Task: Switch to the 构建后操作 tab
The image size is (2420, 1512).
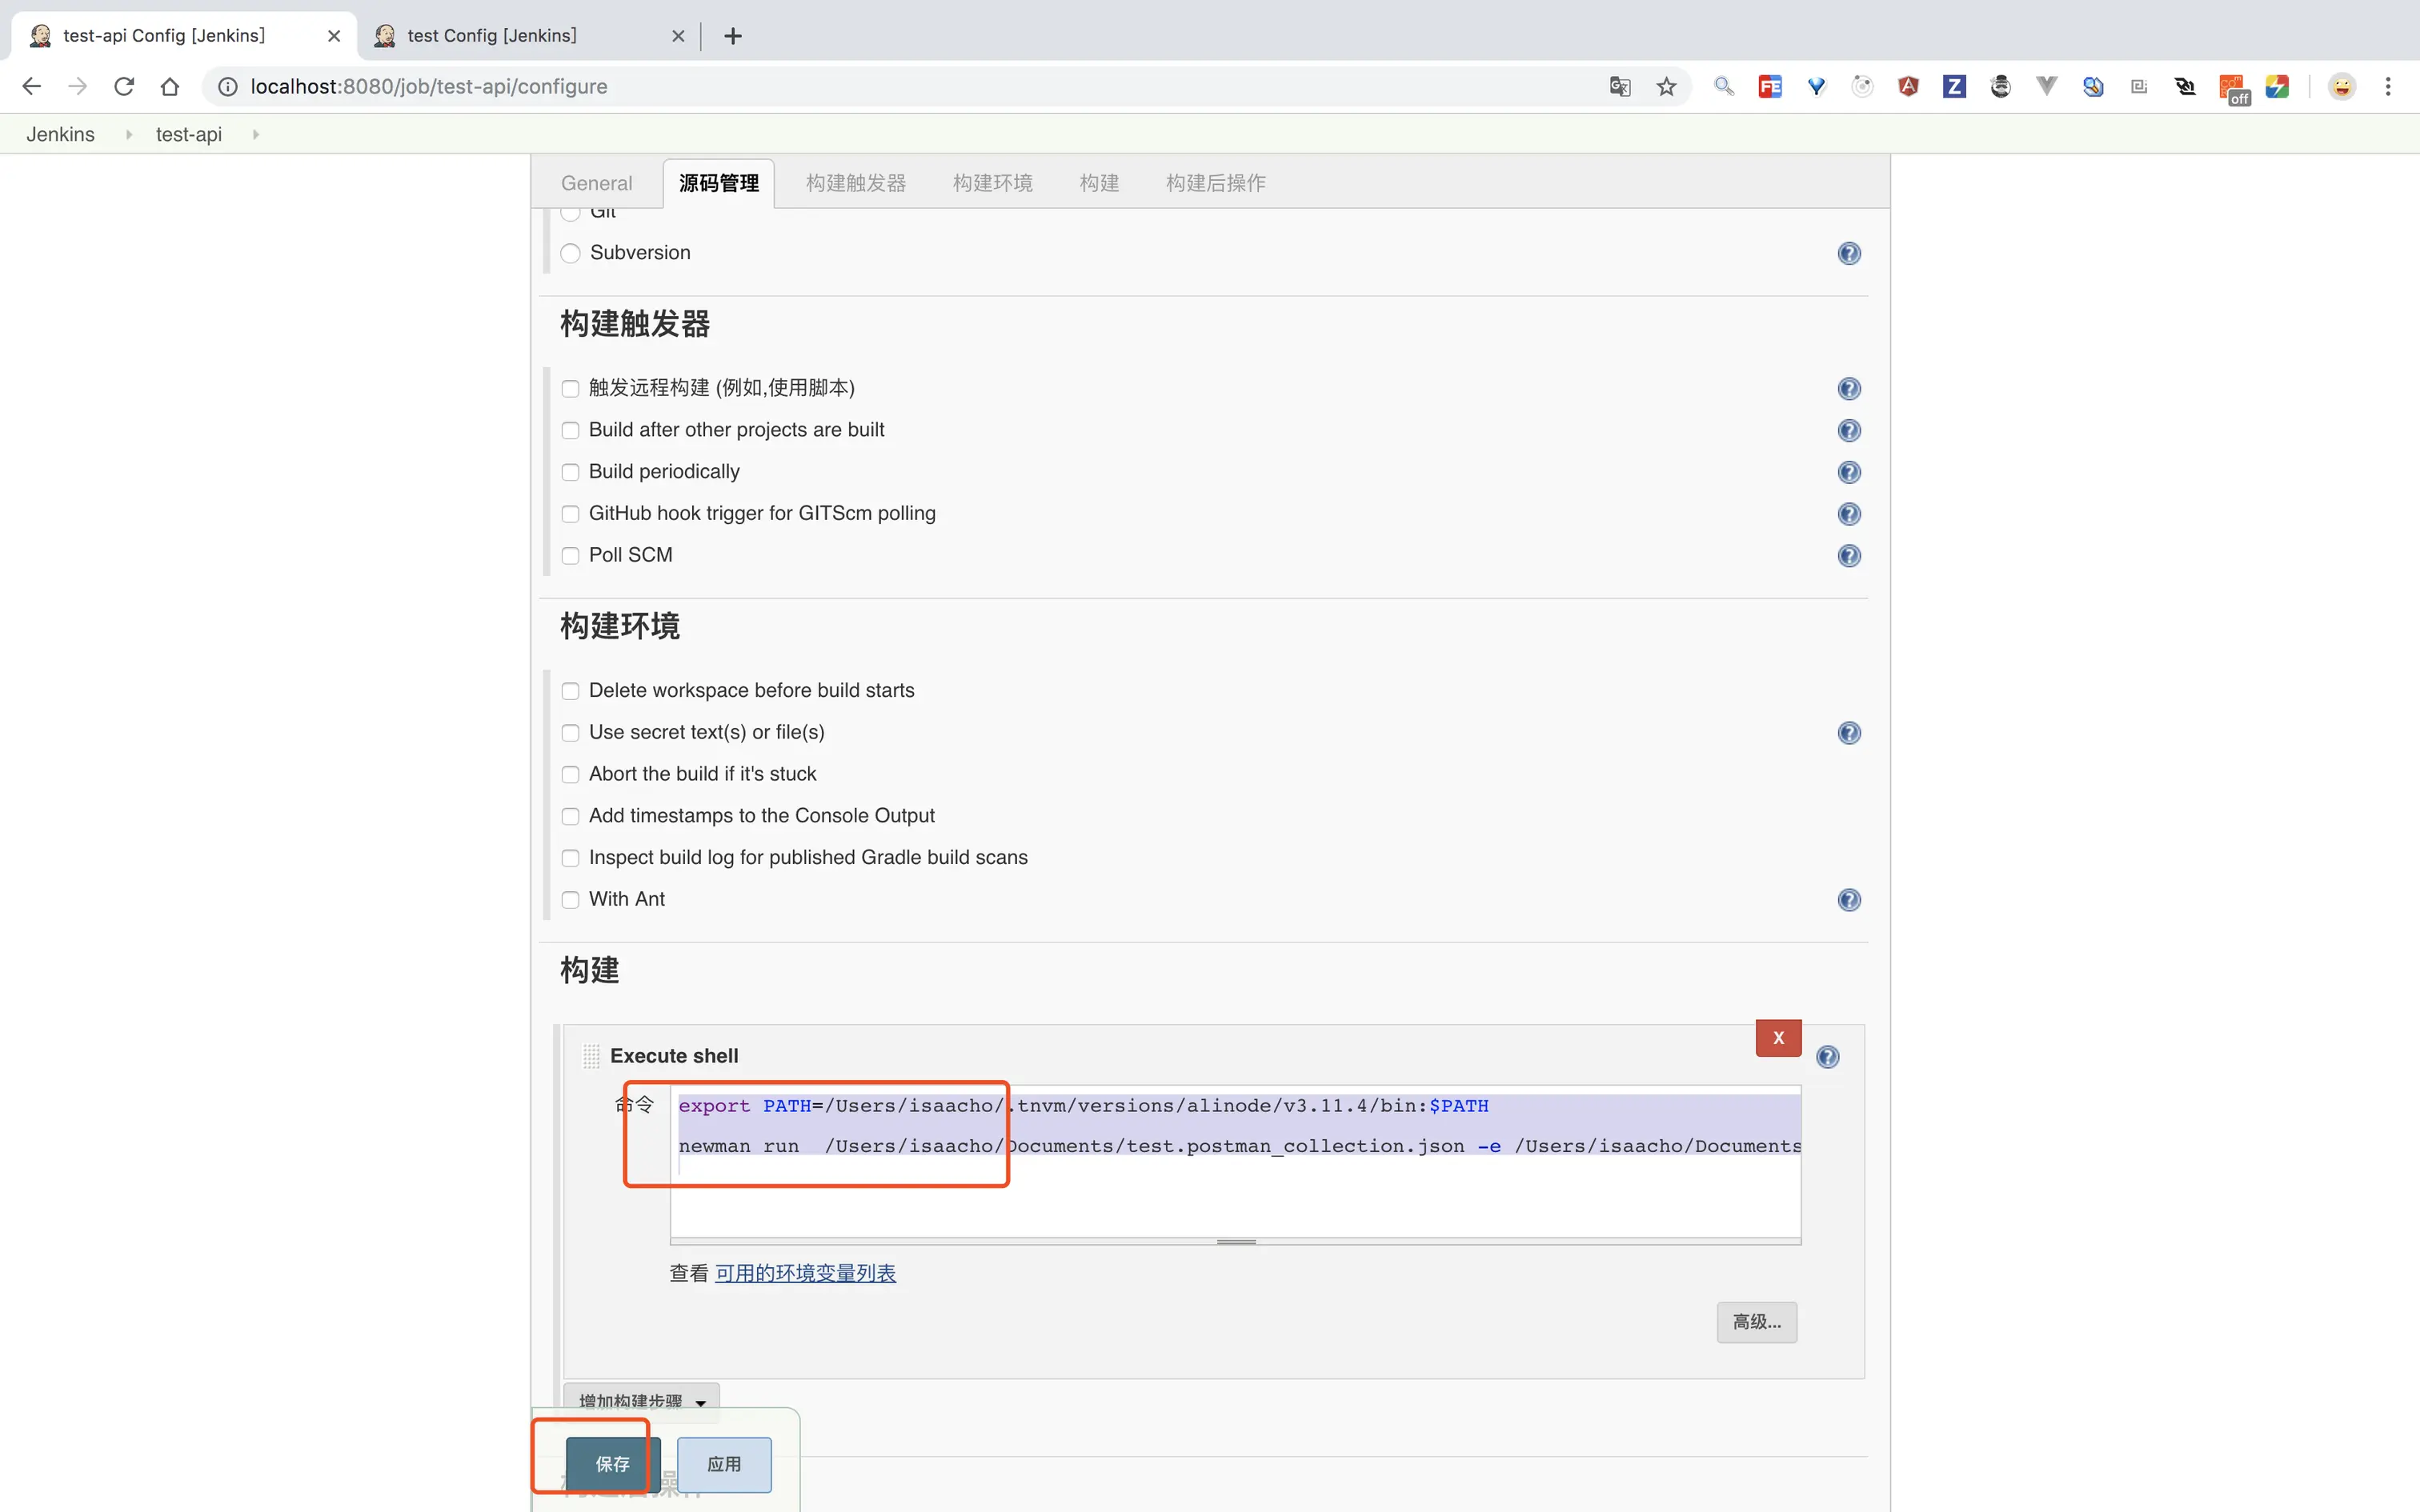Action: pos(1215,183)
